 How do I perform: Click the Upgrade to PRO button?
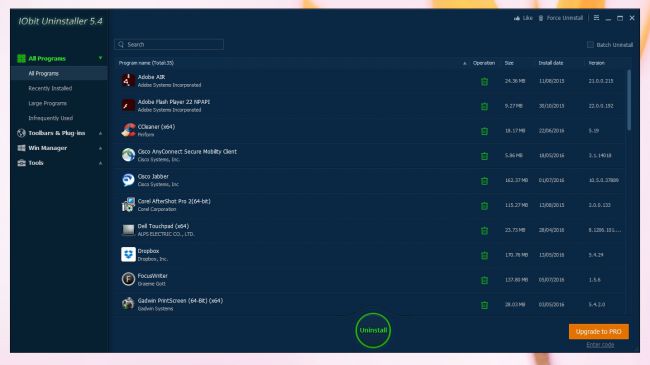pyautogui.click(x=599, y=331)
